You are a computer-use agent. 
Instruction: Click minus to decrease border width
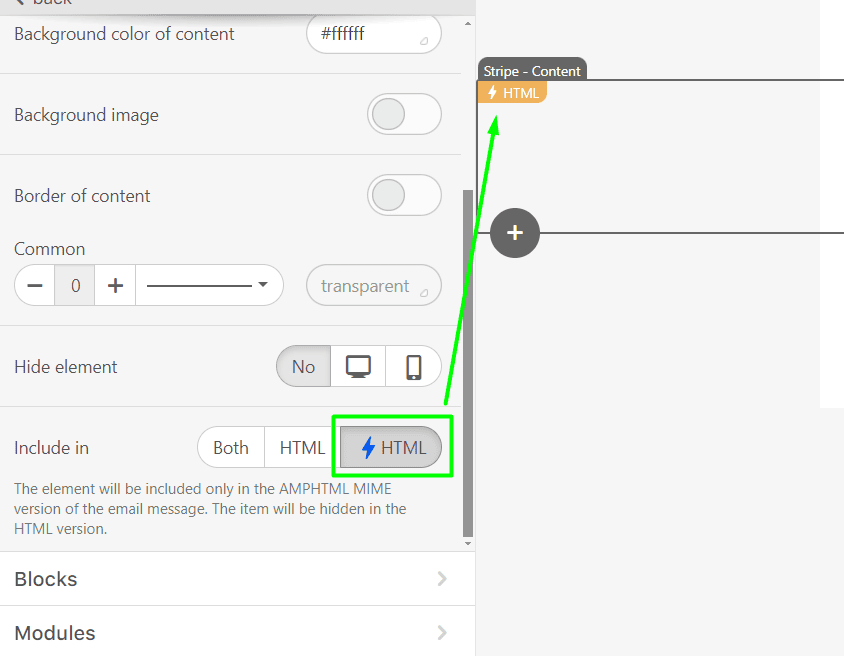click(x=34, y=285)
